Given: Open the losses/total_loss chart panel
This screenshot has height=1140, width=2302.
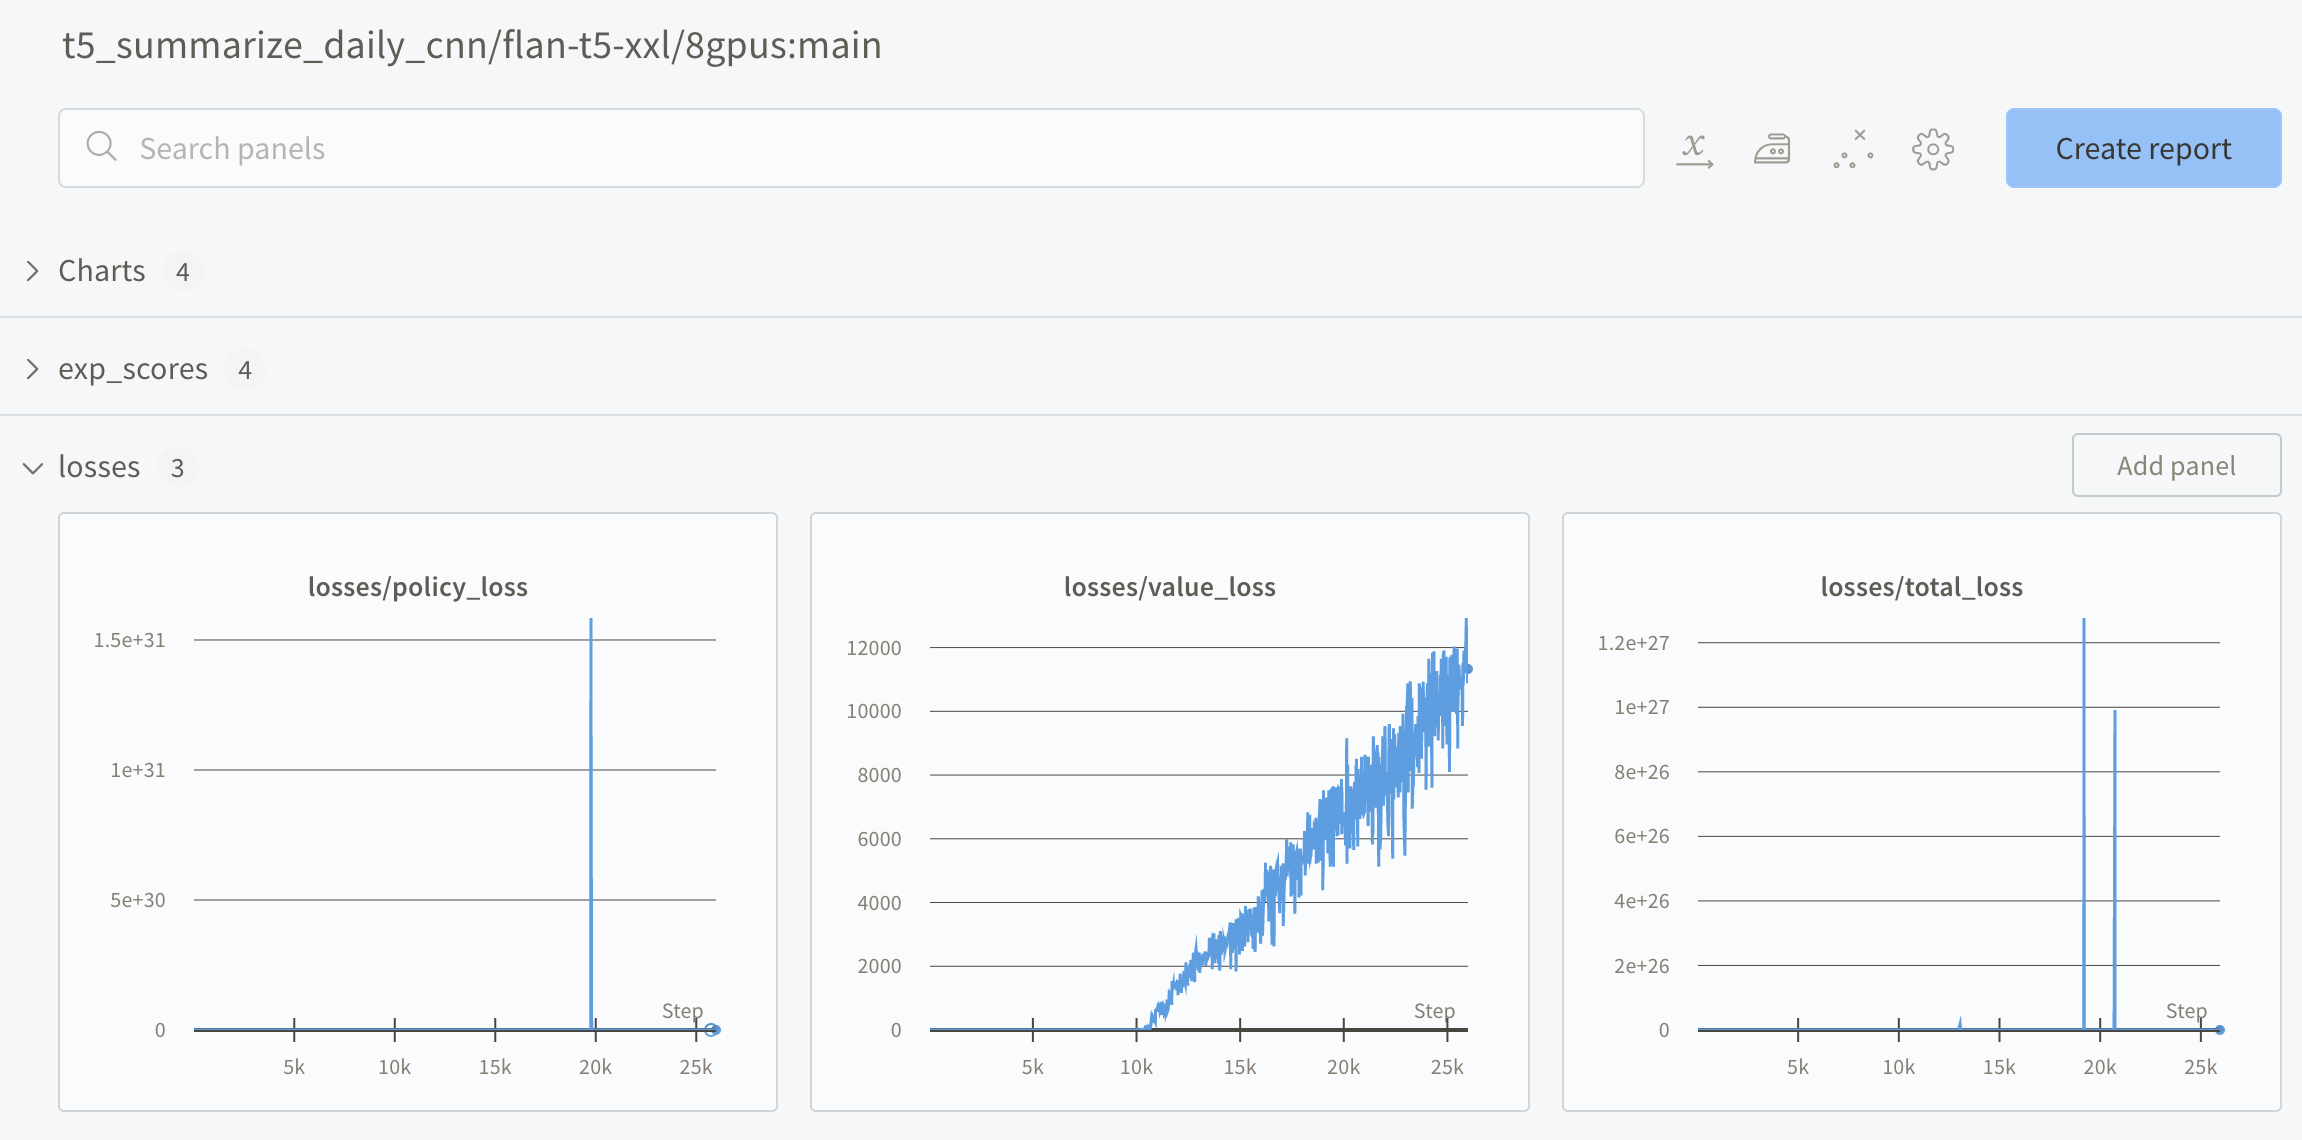Looking at the screenshot, I should [1922, 587].
